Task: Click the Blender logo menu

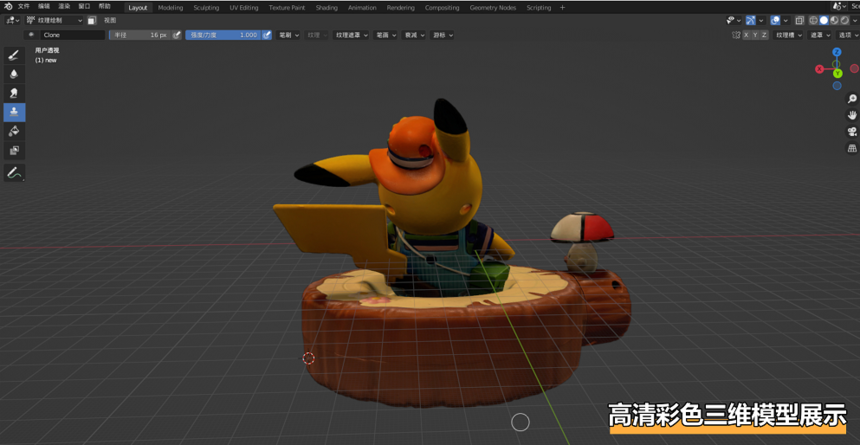Action: pyautogui.click(x=8, y=7)
